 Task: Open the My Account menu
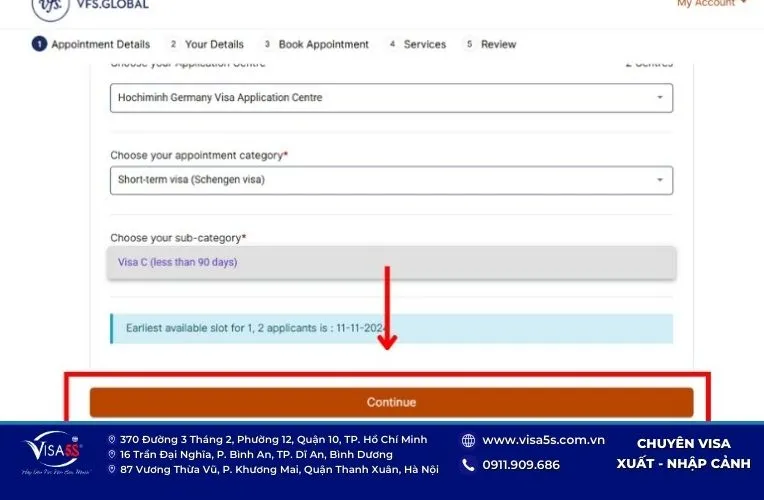click(711, 3)
